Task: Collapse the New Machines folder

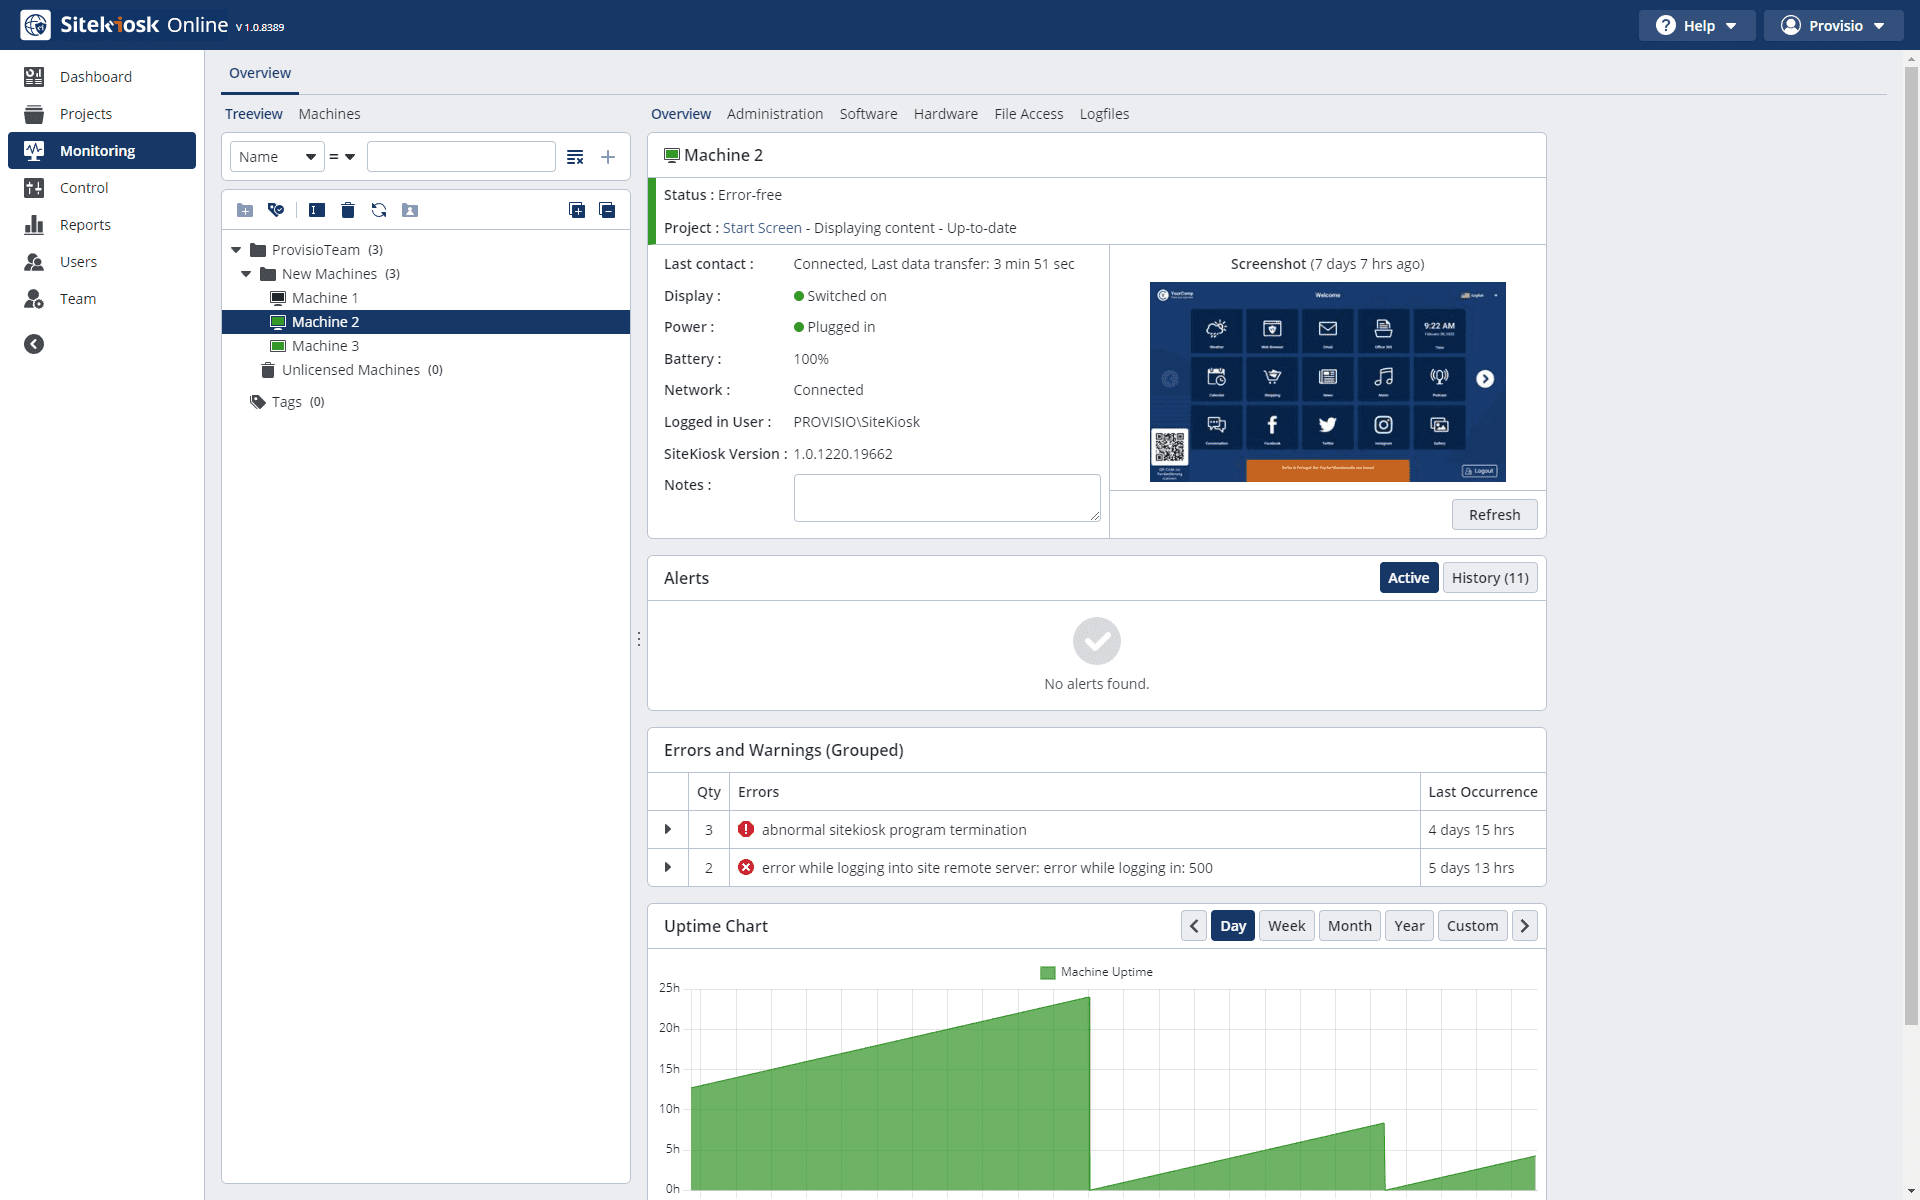Action: pos(246,274)
